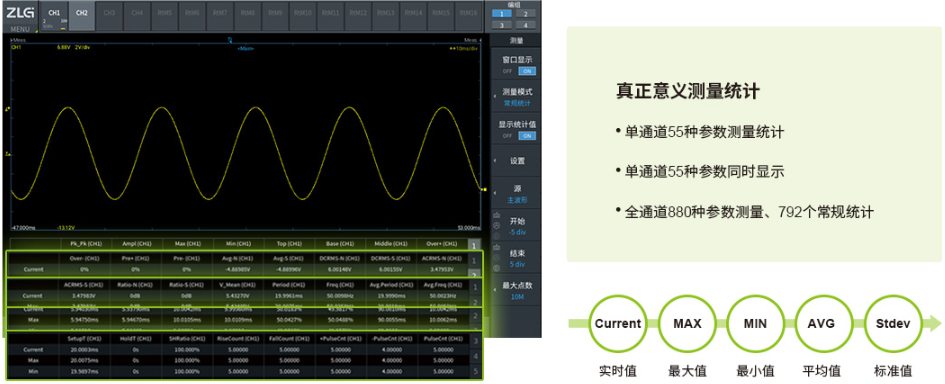Select the CH2 channel tab

[x=82, y=16]
